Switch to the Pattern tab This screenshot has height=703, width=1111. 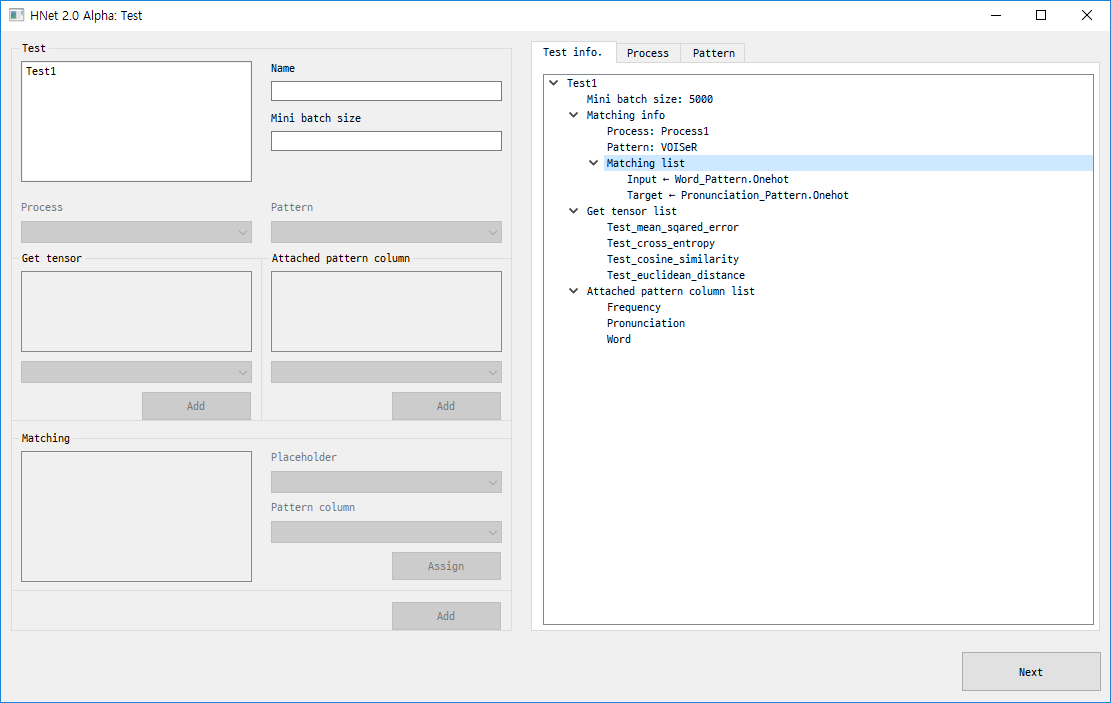point(712,52)
